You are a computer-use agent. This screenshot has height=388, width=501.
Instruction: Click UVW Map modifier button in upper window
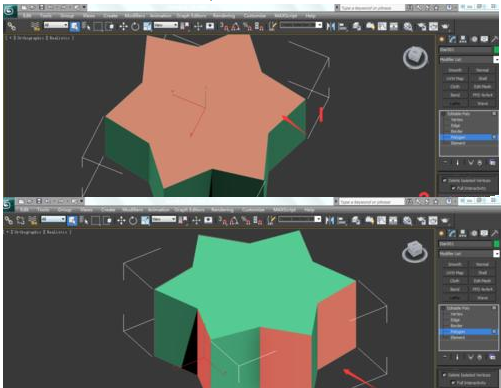pos(455,78)
